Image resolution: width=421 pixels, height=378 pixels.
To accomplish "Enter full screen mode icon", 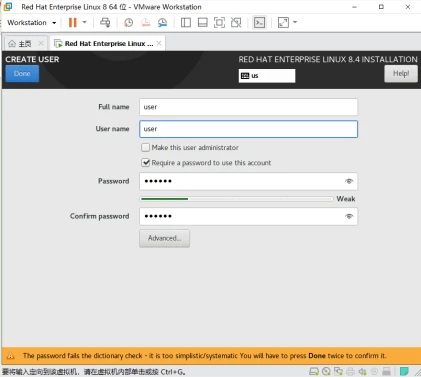I will (219, 22).
